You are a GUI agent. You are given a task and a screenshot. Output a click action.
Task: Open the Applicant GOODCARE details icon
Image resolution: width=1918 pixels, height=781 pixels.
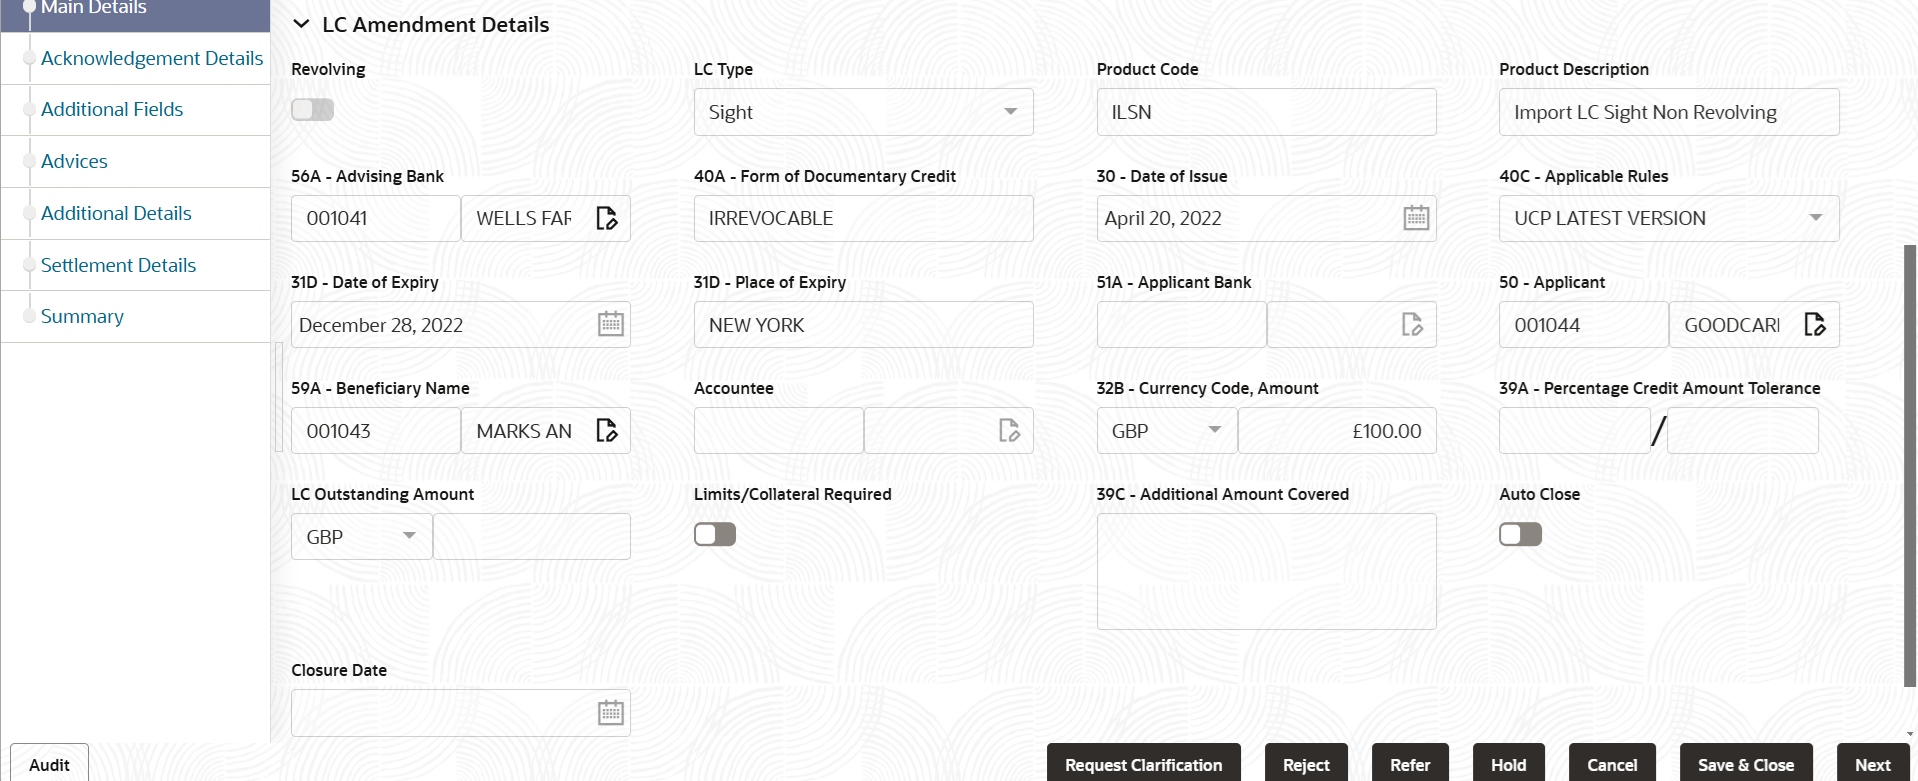coord(1816,324)
